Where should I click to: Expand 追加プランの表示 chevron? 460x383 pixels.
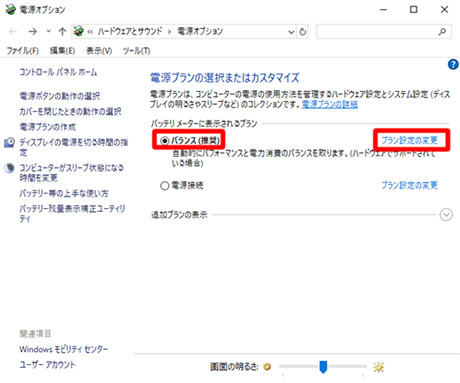coord(446,215)
